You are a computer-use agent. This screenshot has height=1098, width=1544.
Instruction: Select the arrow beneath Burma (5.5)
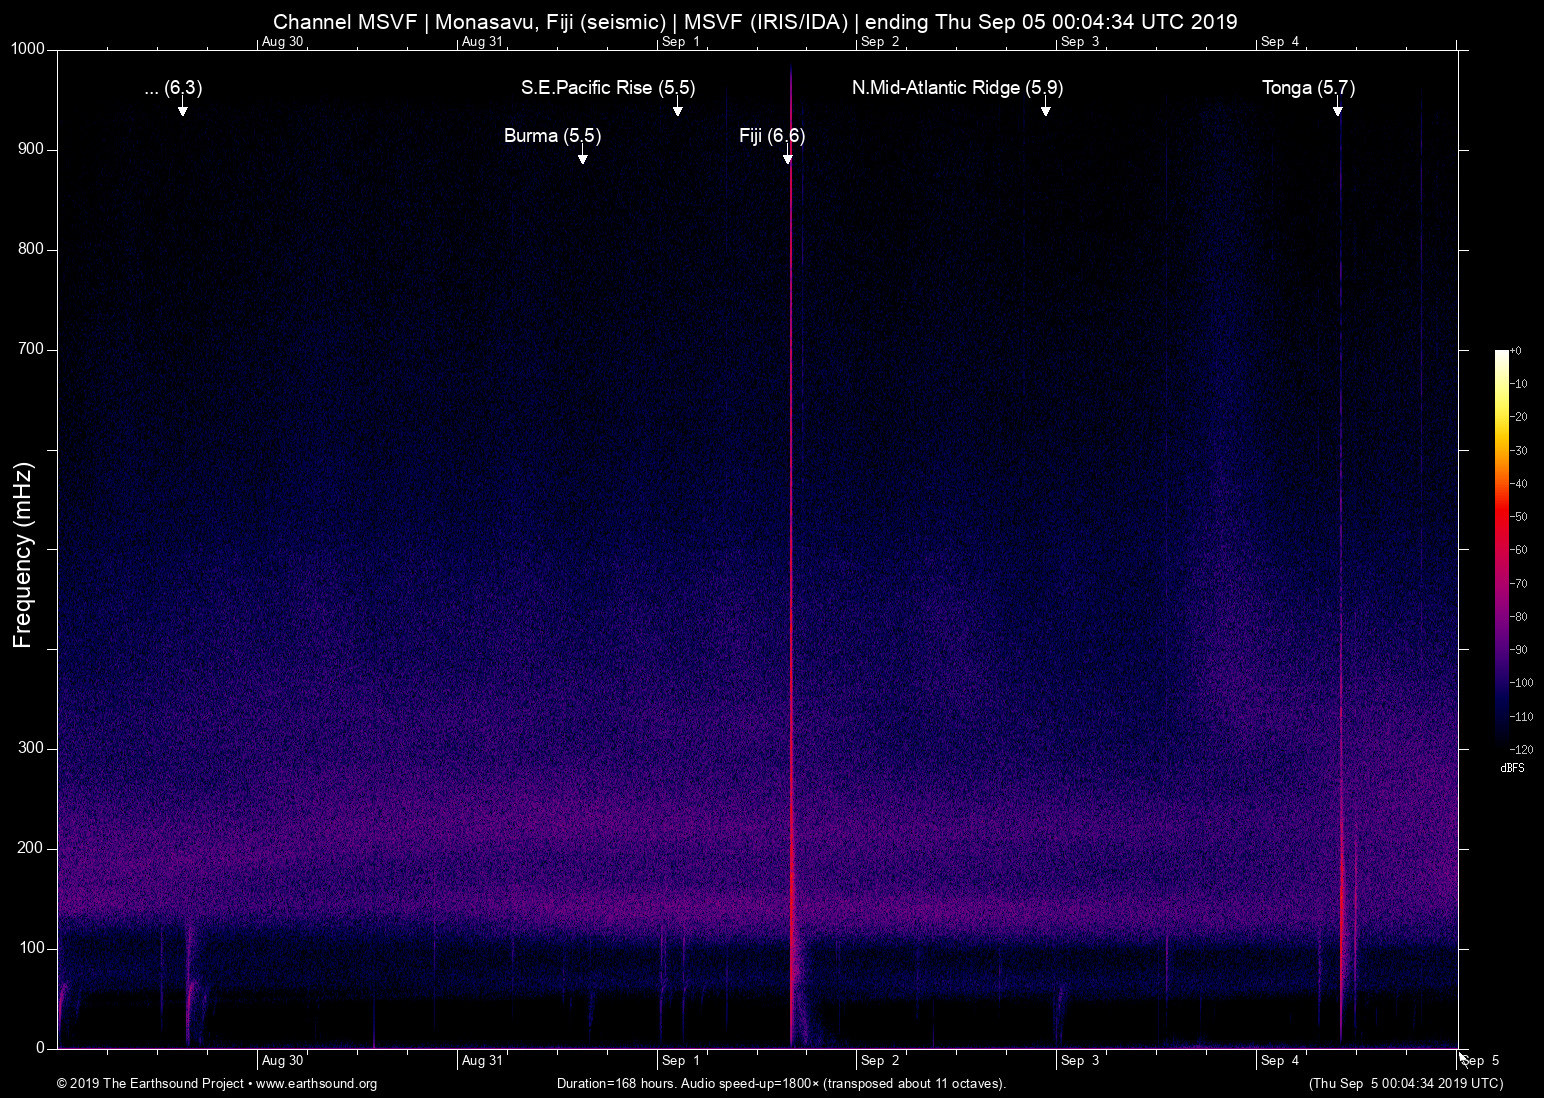click(x=582, y=158)
